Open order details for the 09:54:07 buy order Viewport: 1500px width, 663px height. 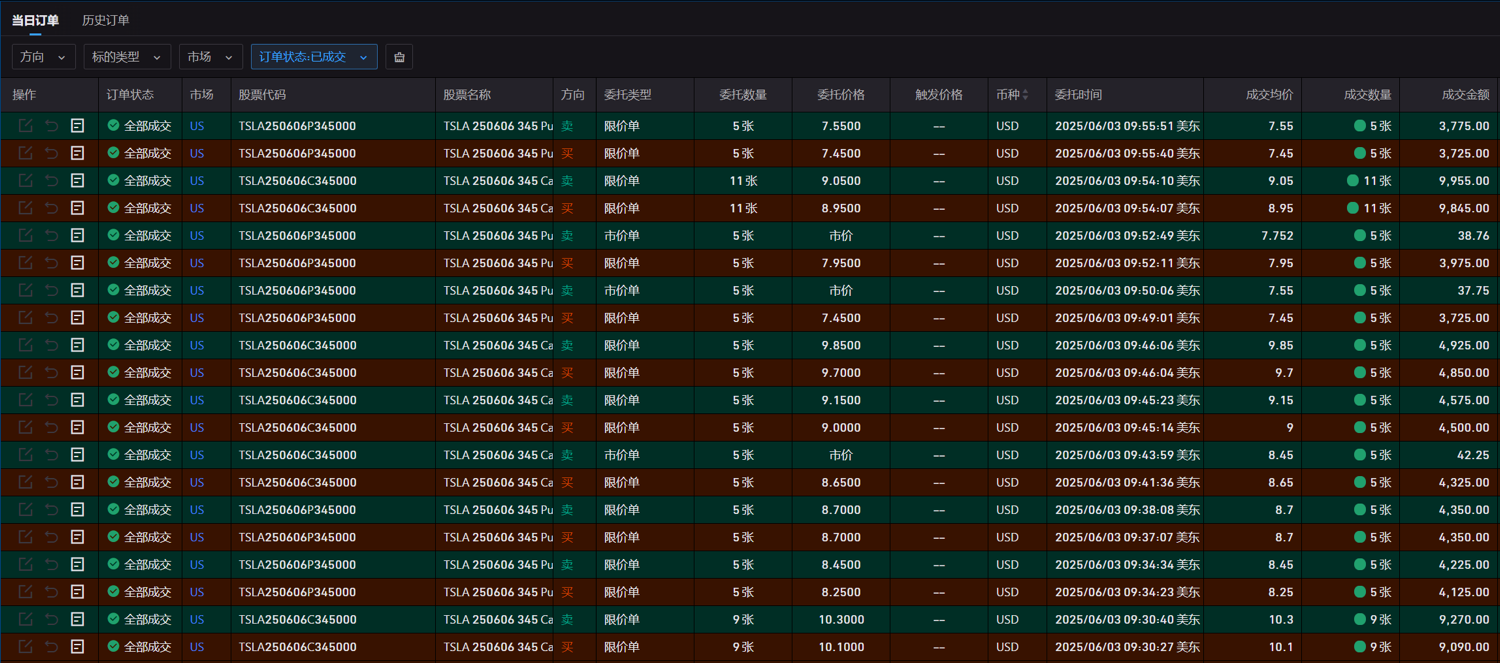click(77, 208)
